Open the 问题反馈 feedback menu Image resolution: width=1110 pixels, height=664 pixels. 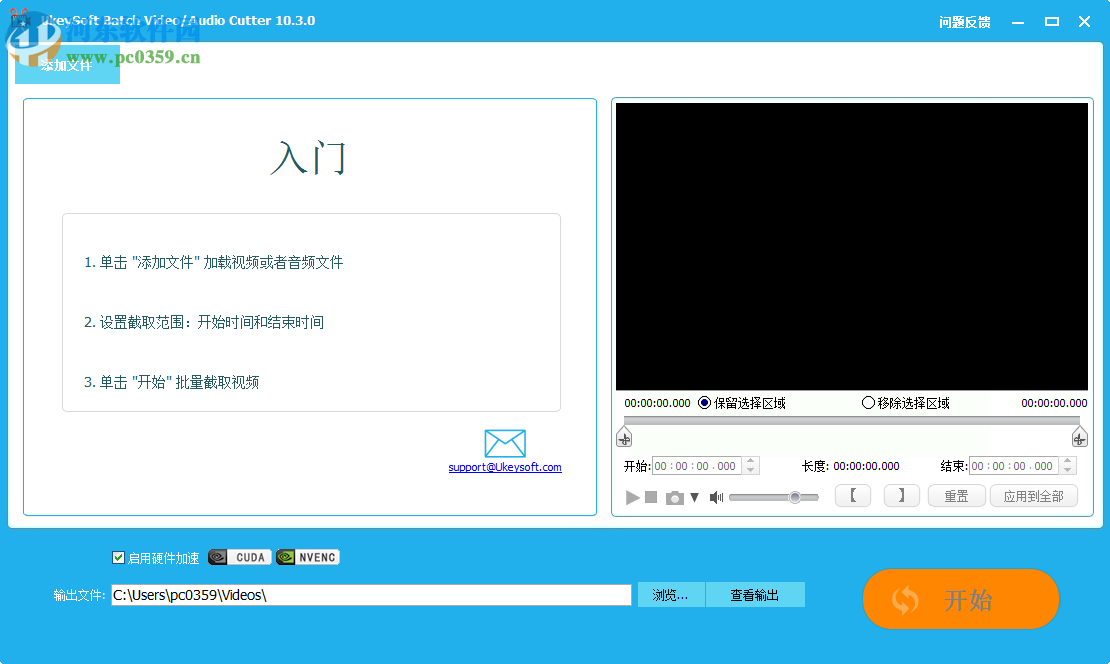[966, 21]
